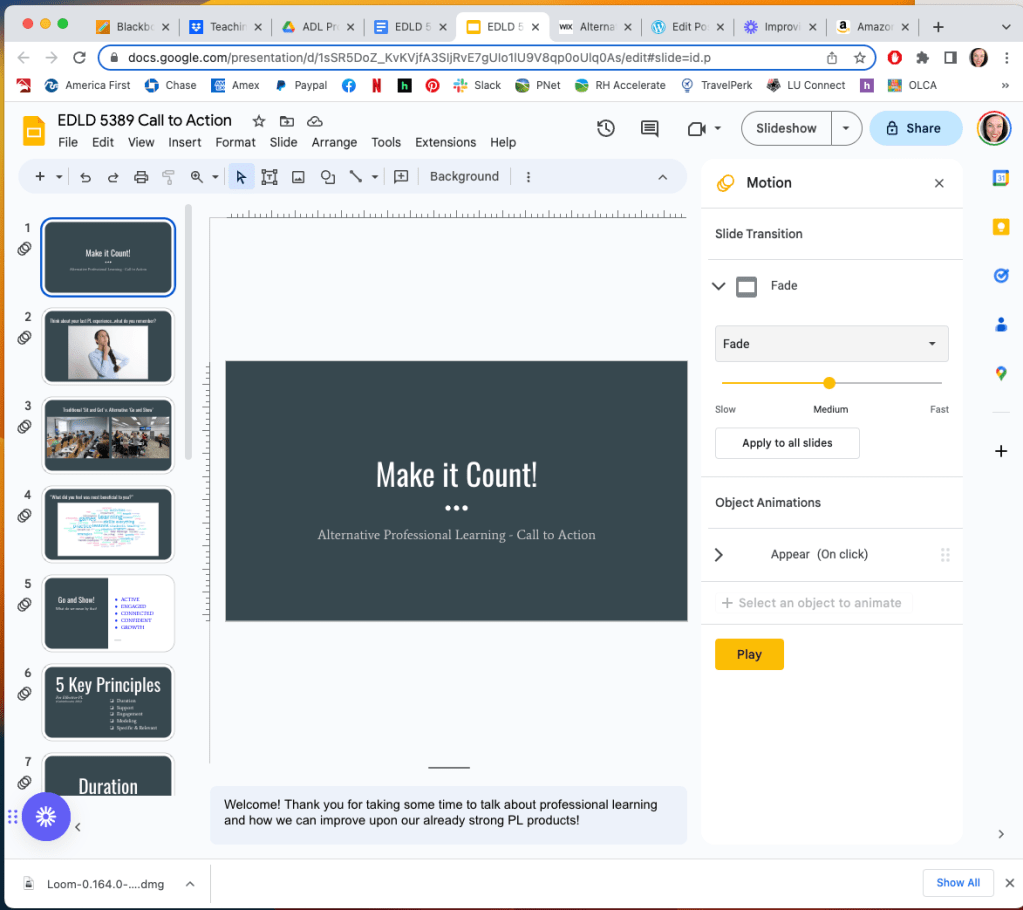Click the transition speed slider handle

pos(829,383)
